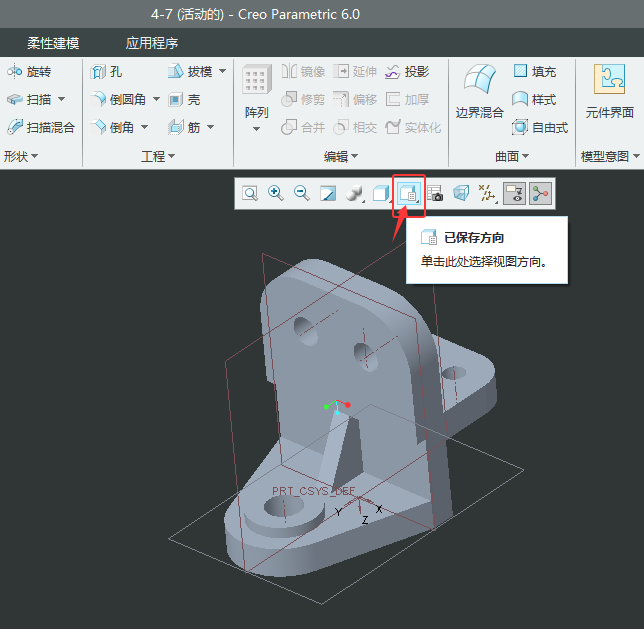The width and height of the screenshot is (644, 629).
Task: Select the 扫描混合 (Swept Blend) tool
Action: click(40, 127)
